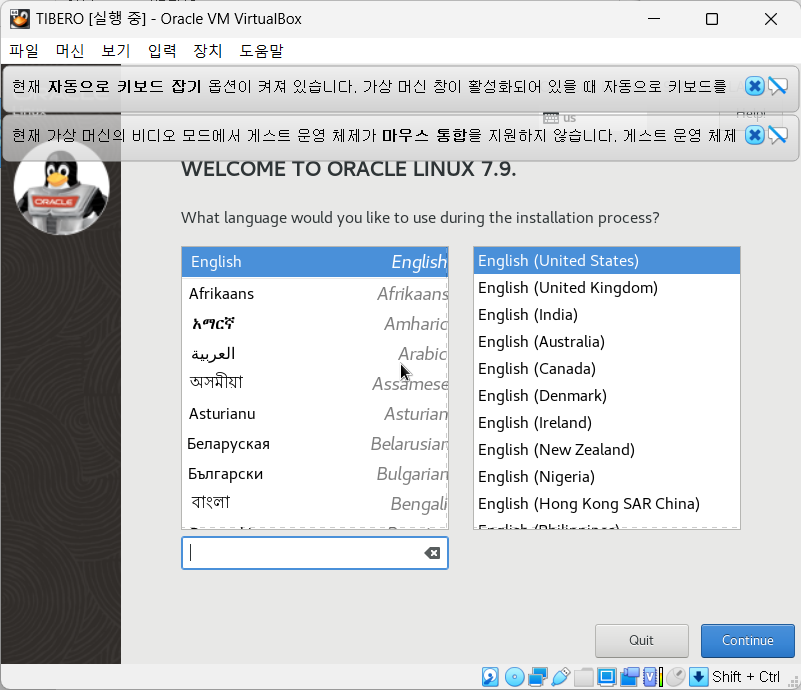Click the optical disc drive status icon
Viewport: 801px width, 690px height.
click(514, 677)
